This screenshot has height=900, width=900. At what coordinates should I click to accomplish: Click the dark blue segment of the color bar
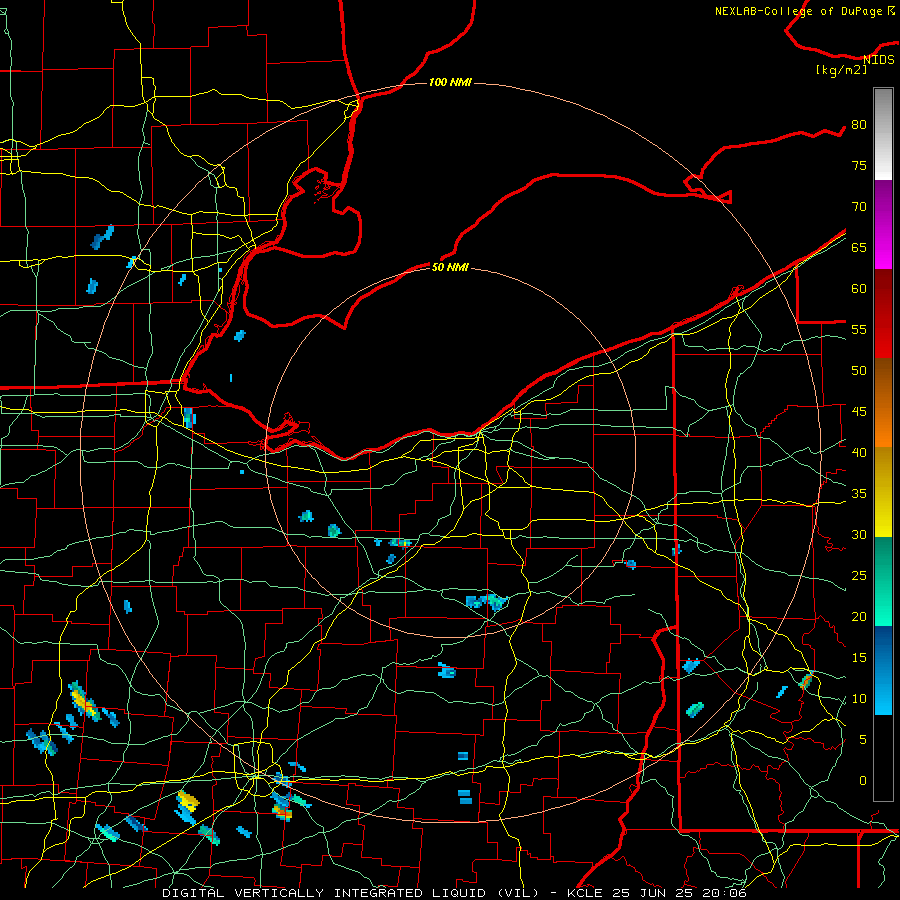coord(883,648)
